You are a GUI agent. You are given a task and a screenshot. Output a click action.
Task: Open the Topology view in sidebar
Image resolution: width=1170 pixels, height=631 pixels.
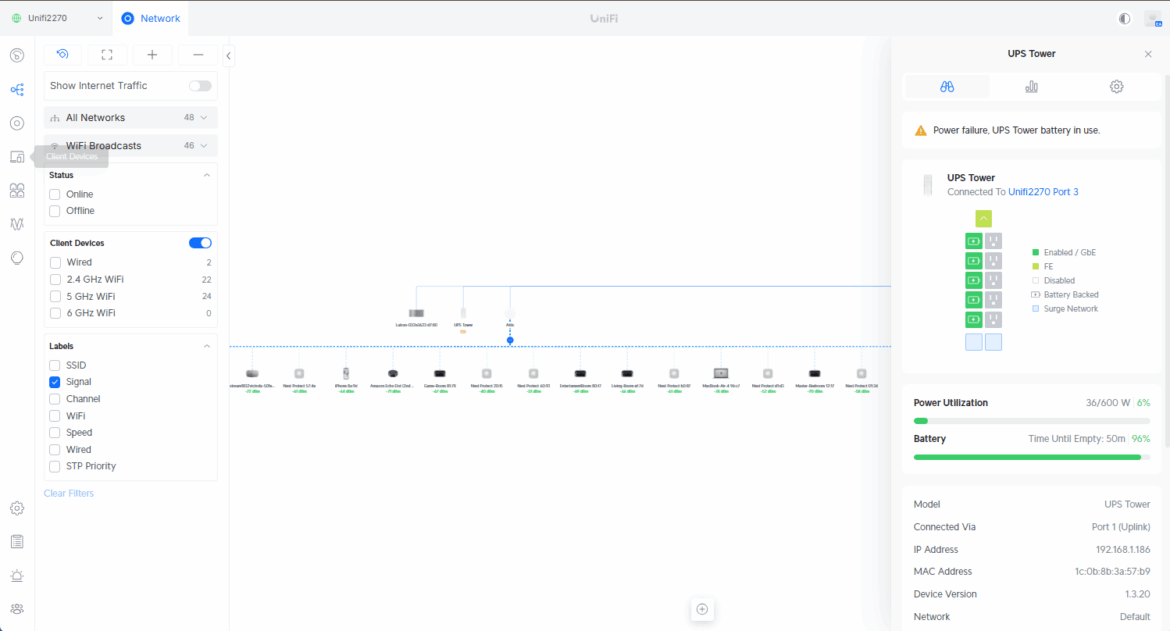(17, 89)
